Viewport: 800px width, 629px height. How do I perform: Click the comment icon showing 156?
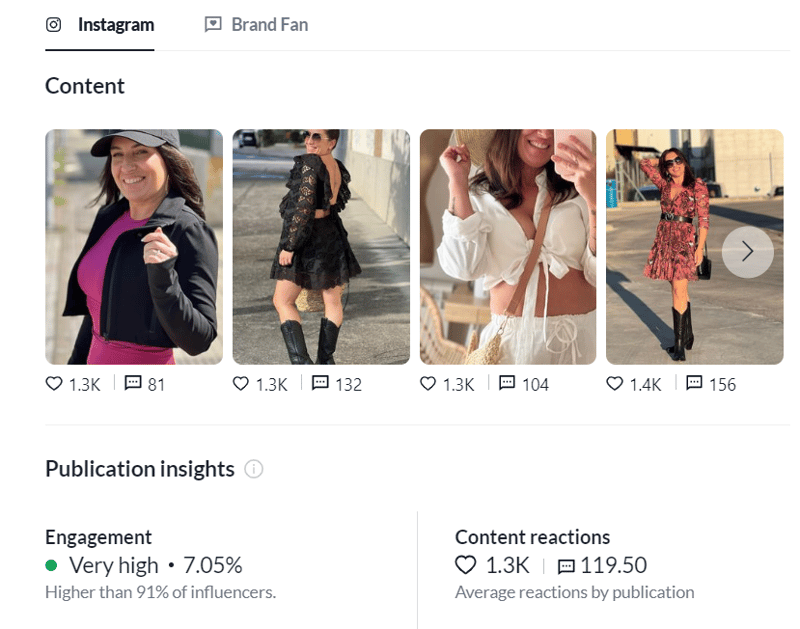pos(693,383)
